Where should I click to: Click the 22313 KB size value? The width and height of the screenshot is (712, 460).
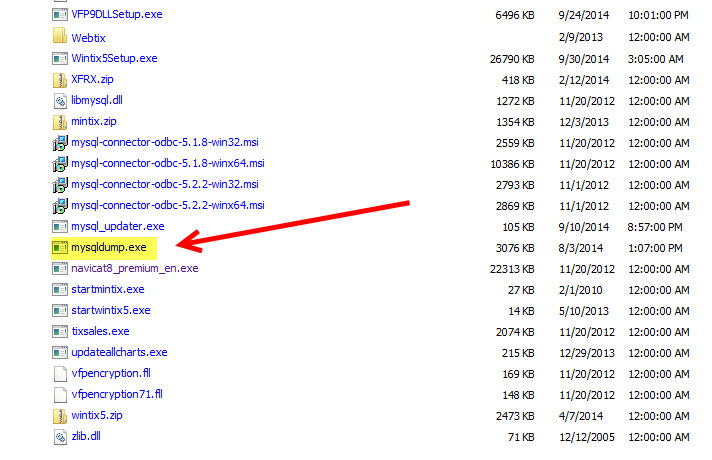click(512, 269)
